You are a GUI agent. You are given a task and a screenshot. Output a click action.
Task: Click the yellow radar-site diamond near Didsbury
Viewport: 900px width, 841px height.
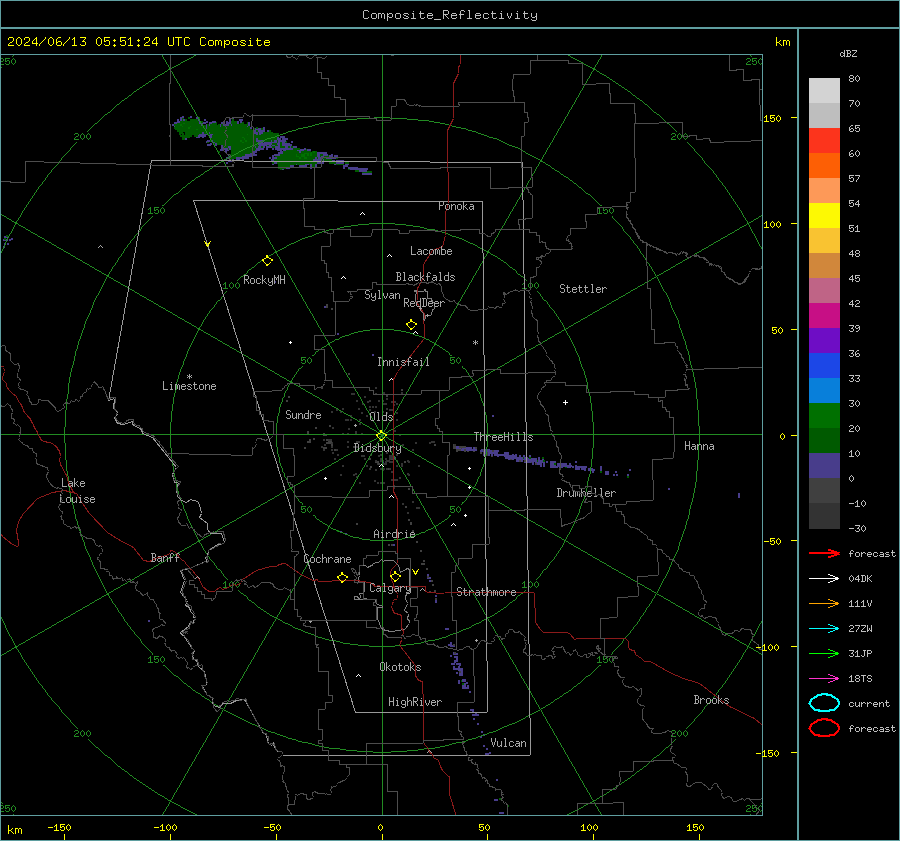point(381,436)
